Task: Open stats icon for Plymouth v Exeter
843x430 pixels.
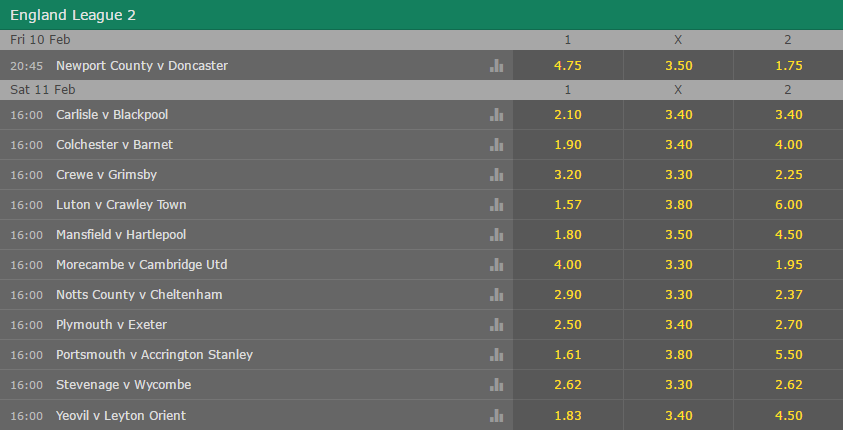Action: pyautogui.click(x=496, y=325)
